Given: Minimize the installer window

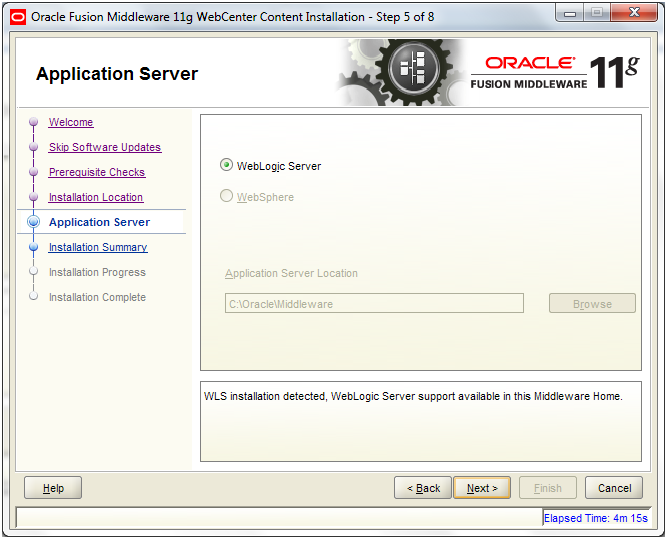Looking at the screenshot, I should click(570, 13).
